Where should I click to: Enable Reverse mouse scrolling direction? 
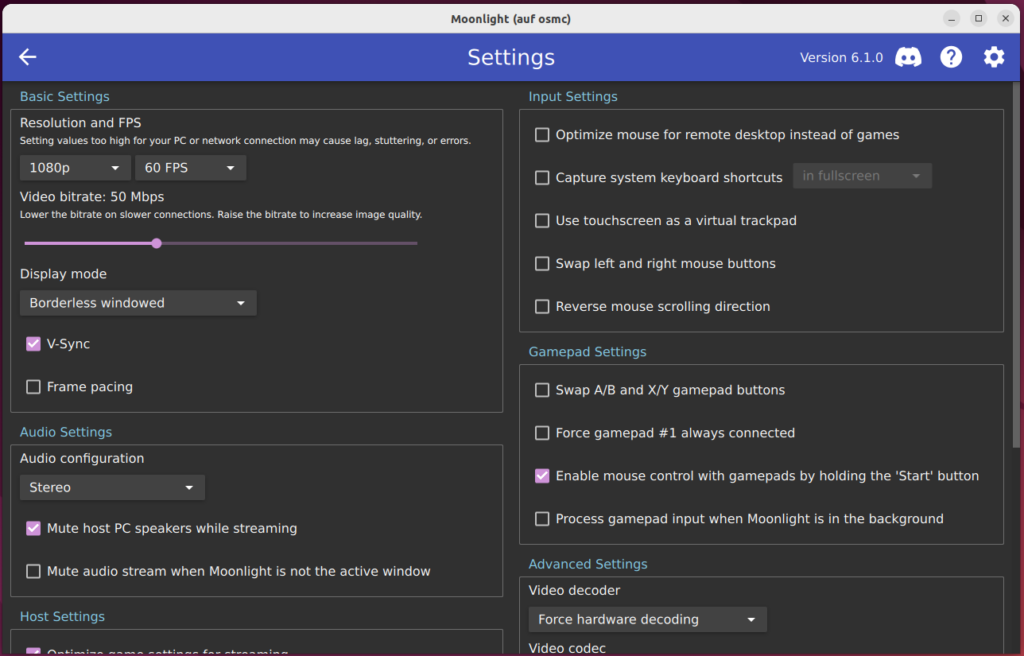coord(542,306)
